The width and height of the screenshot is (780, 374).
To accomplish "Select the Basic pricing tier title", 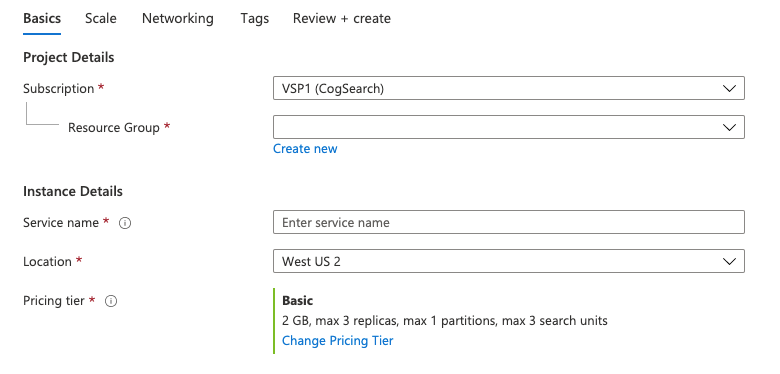I will coord(297,300).
